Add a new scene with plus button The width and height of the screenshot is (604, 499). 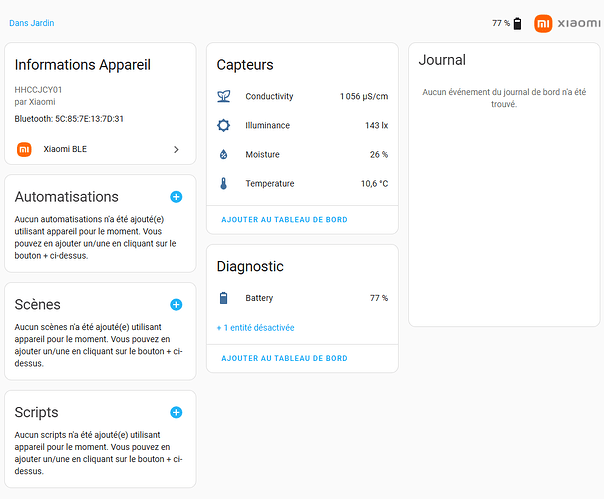pyautogui.click(x=176, y=304)
